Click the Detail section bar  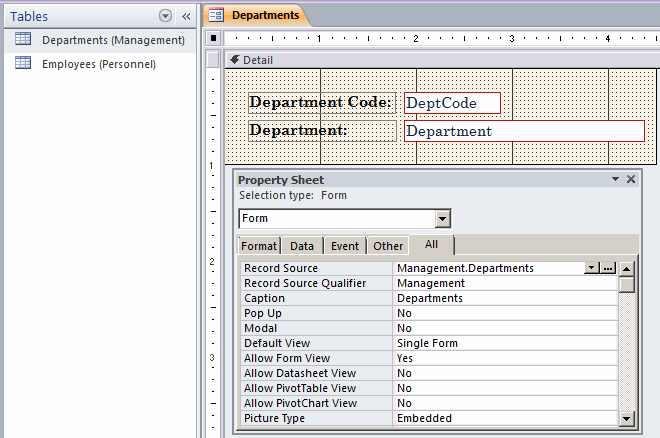441,60
